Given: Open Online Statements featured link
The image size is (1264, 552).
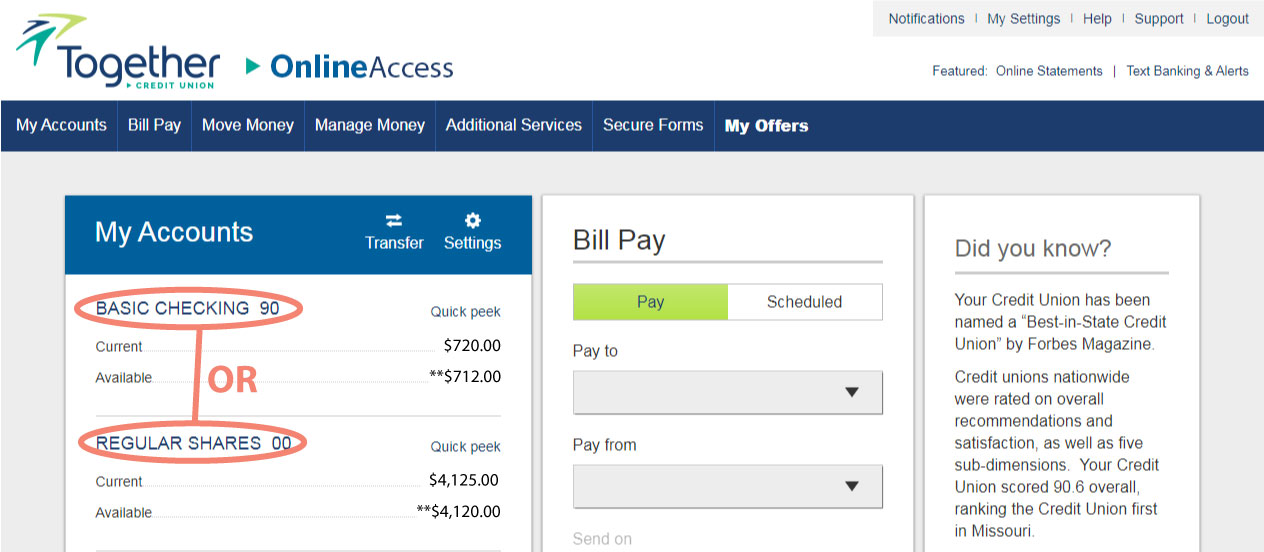Looking at the screenshot, I should point(1049,71).
